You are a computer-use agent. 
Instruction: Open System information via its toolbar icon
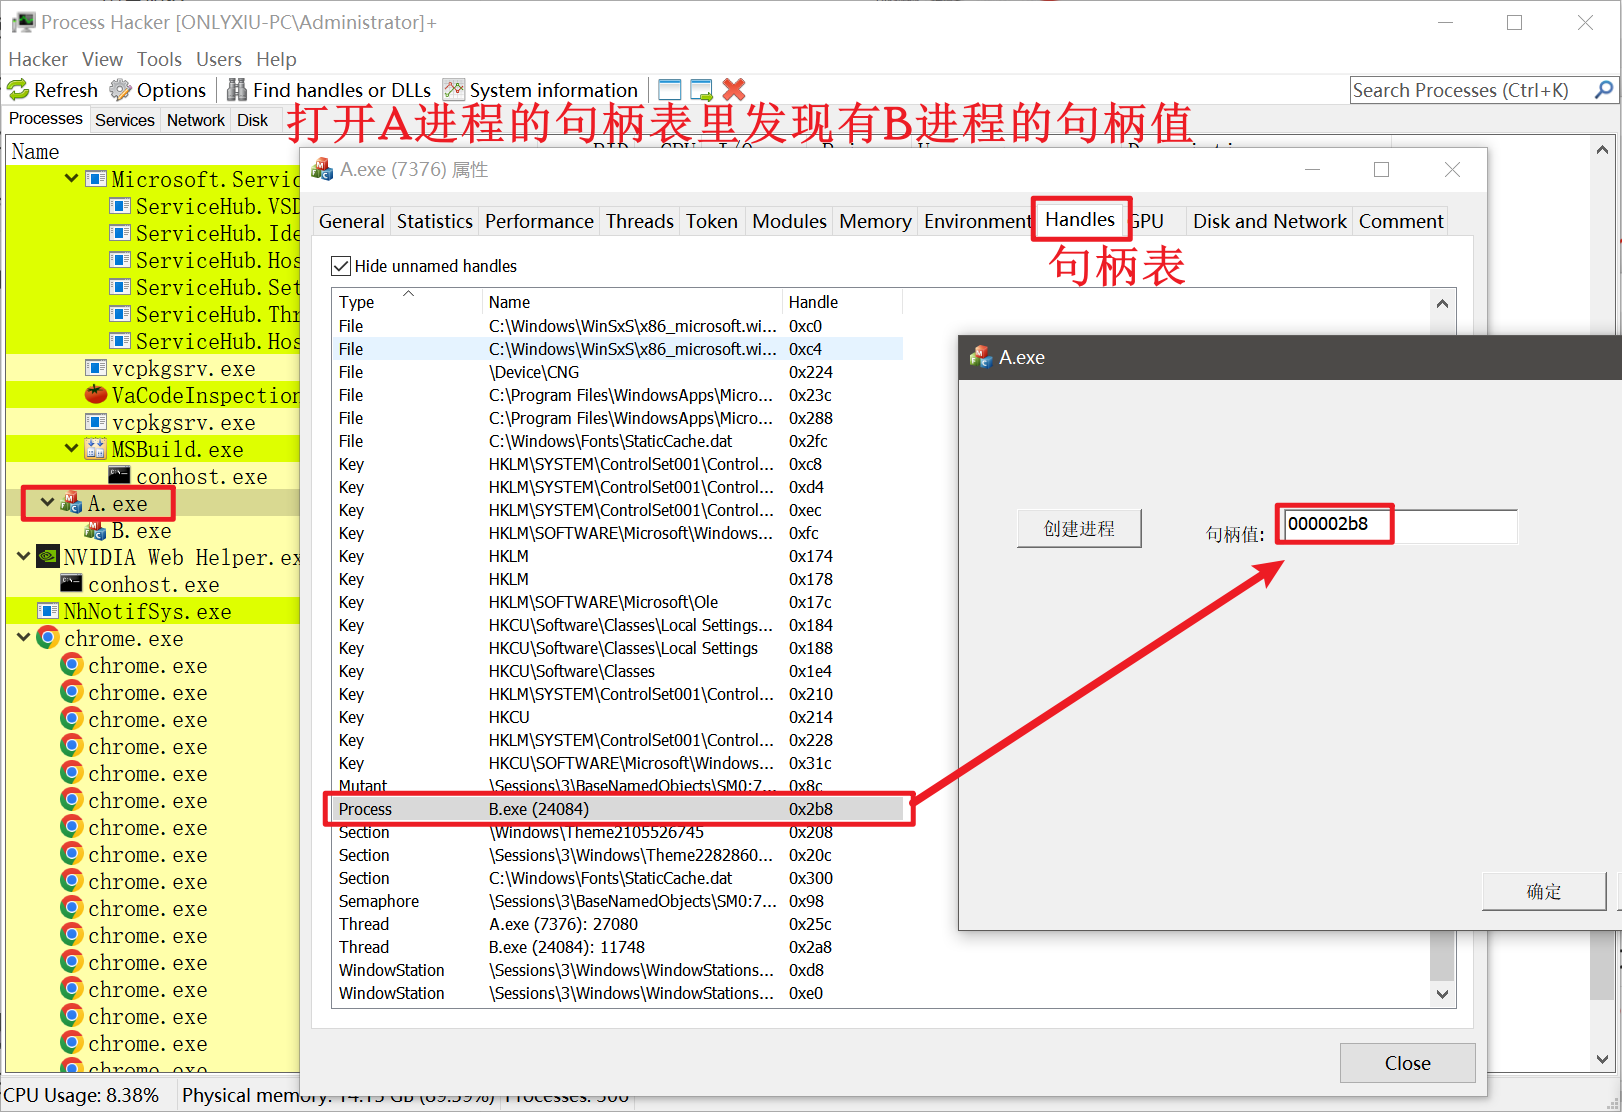(453, 89)
